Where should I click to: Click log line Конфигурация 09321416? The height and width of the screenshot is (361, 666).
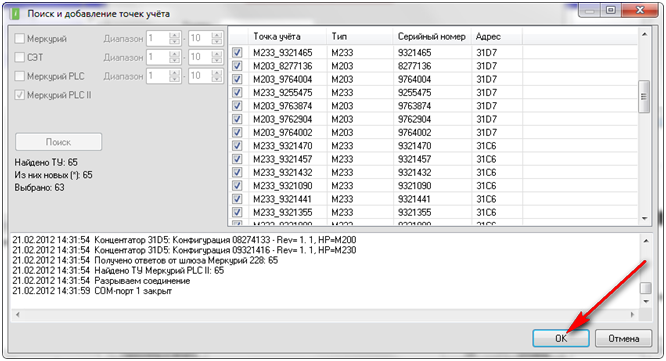click(184, 250)
